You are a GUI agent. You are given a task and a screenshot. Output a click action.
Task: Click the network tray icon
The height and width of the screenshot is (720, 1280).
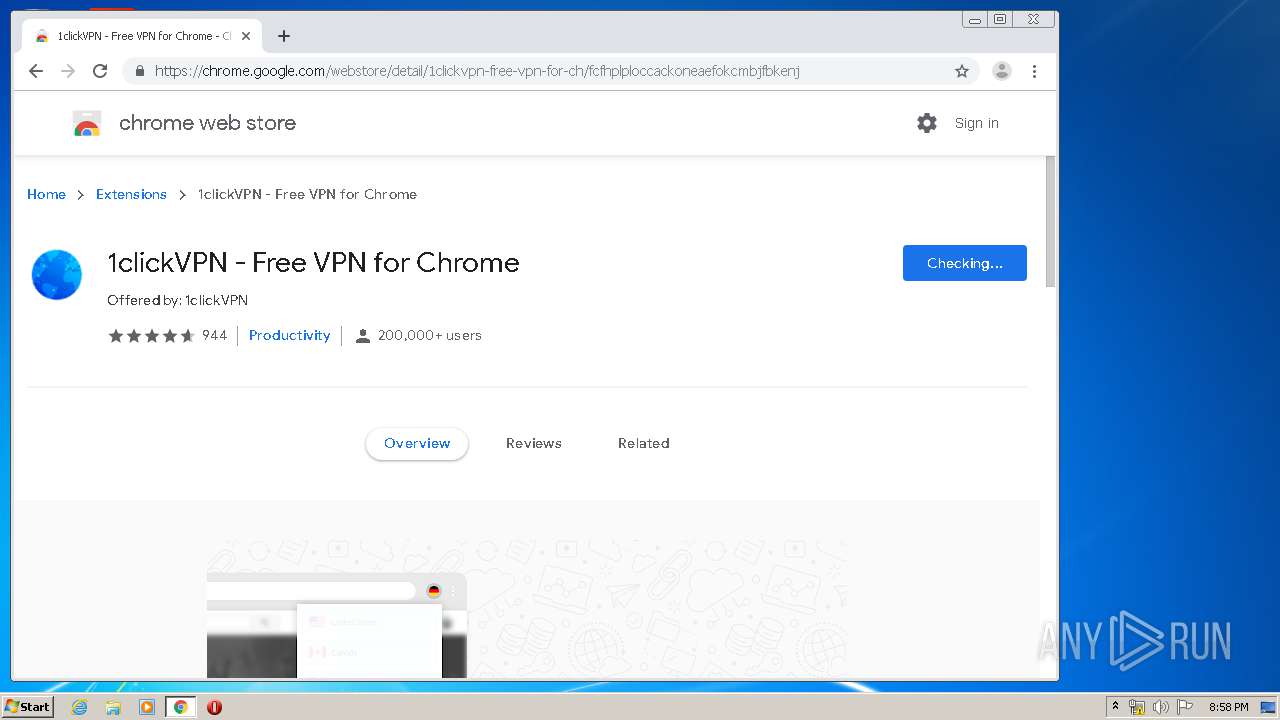(x=1137, y=707)
